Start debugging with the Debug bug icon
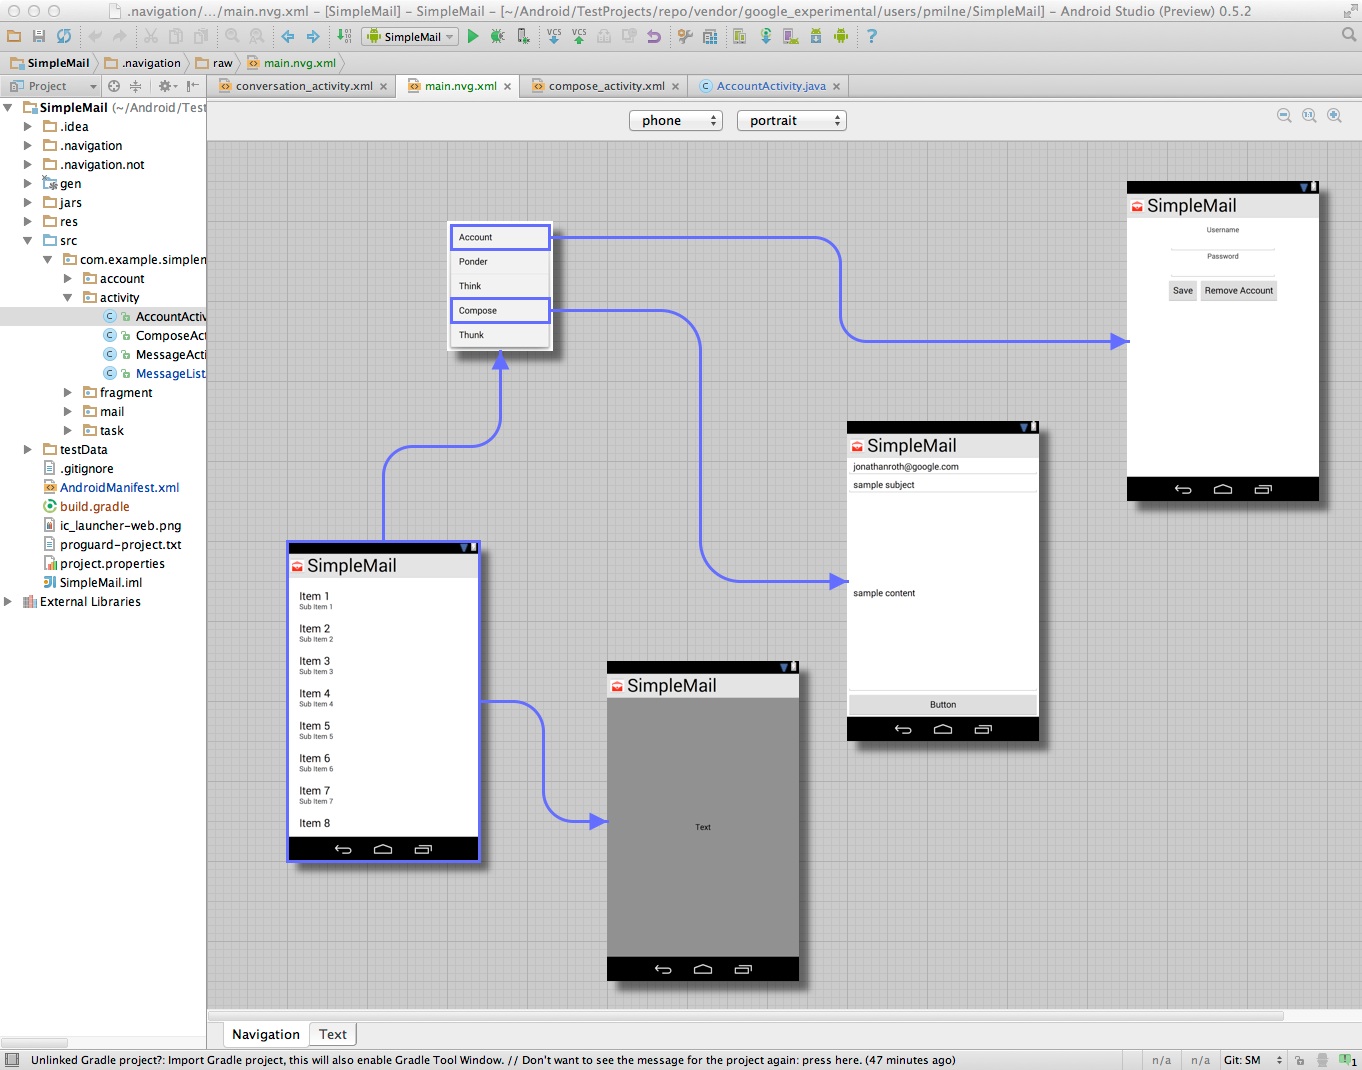Screen dimensions: 1362x1070 click(x=497, y=36)
